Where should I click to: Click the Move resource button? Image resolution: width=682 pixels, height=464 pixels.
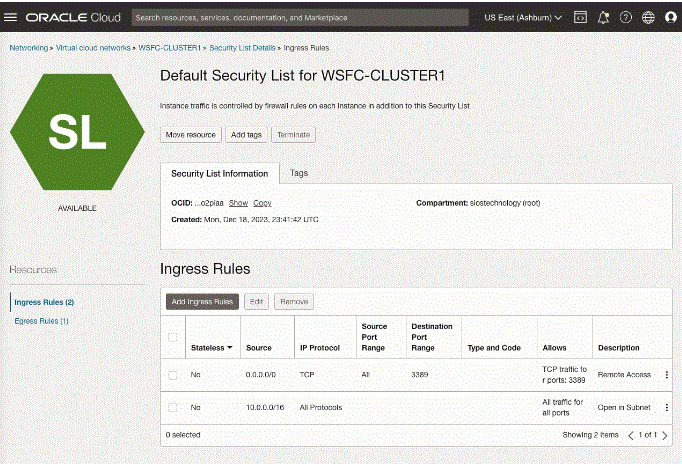coord(190,134)
